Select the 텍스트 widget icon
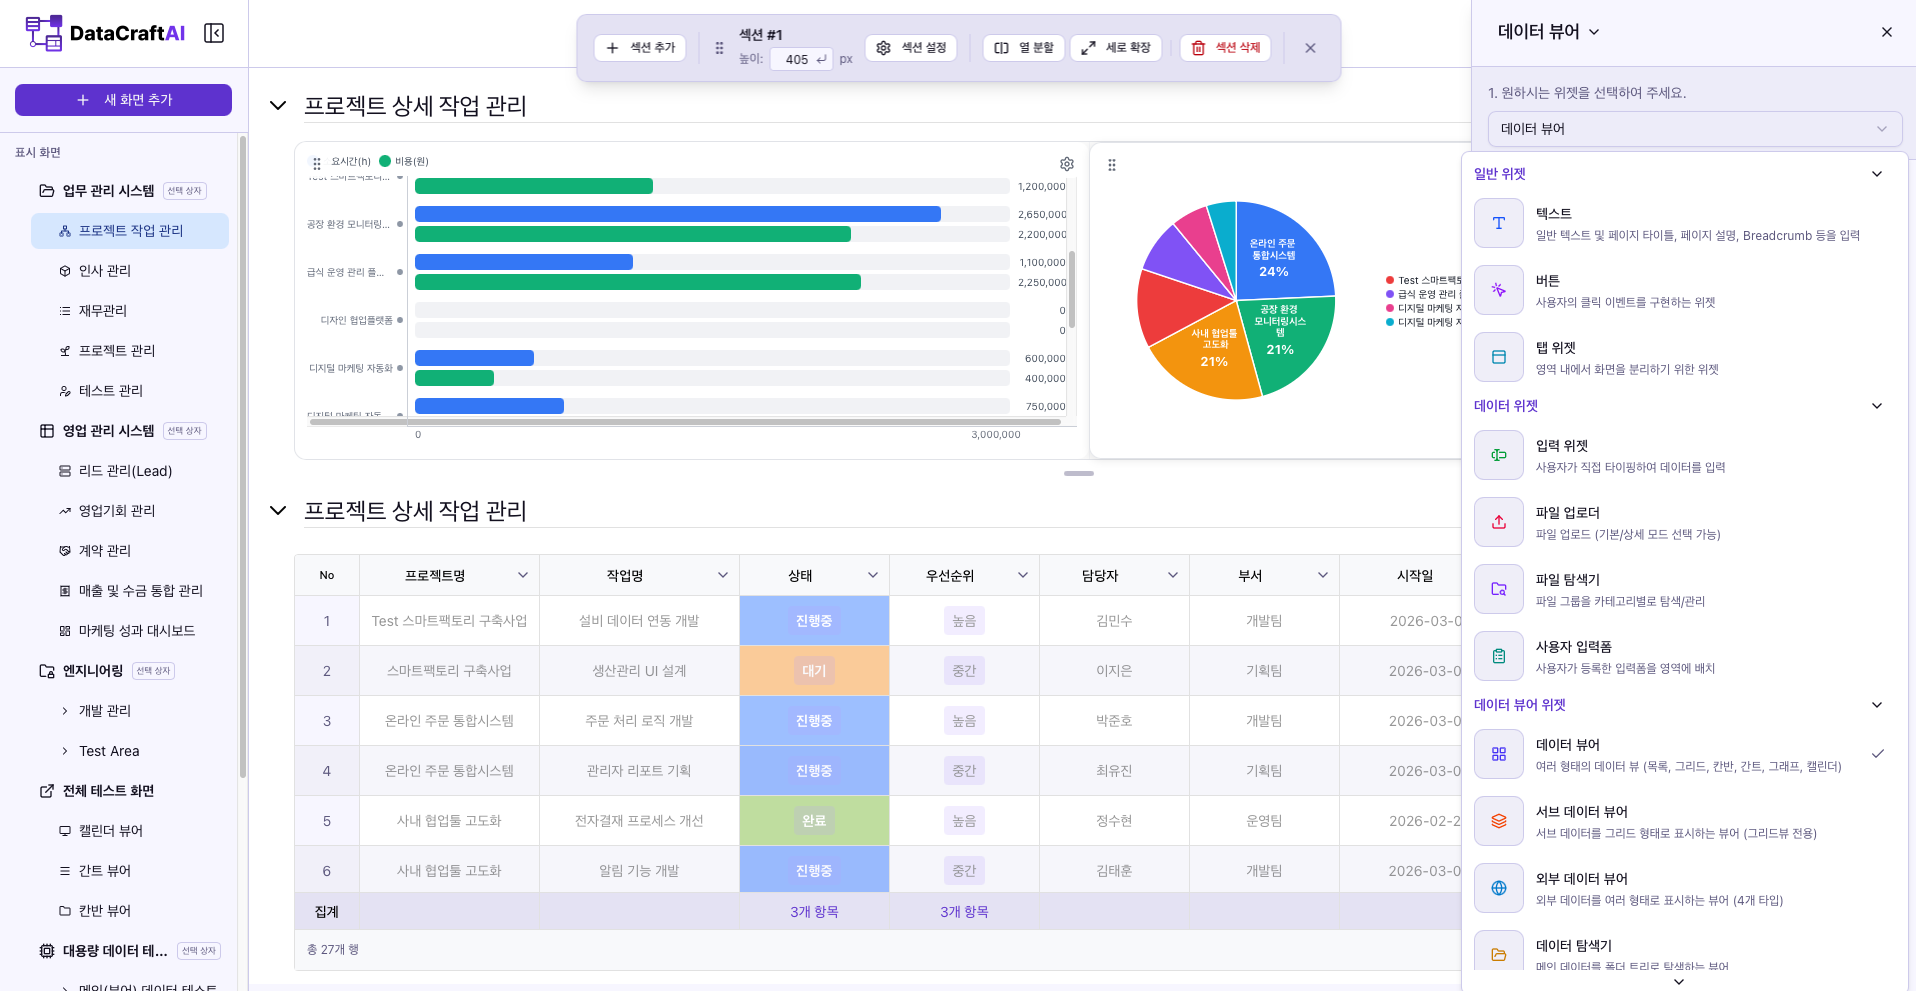The height and width of the screenshot is (991, 1916). click(1499, 223)
